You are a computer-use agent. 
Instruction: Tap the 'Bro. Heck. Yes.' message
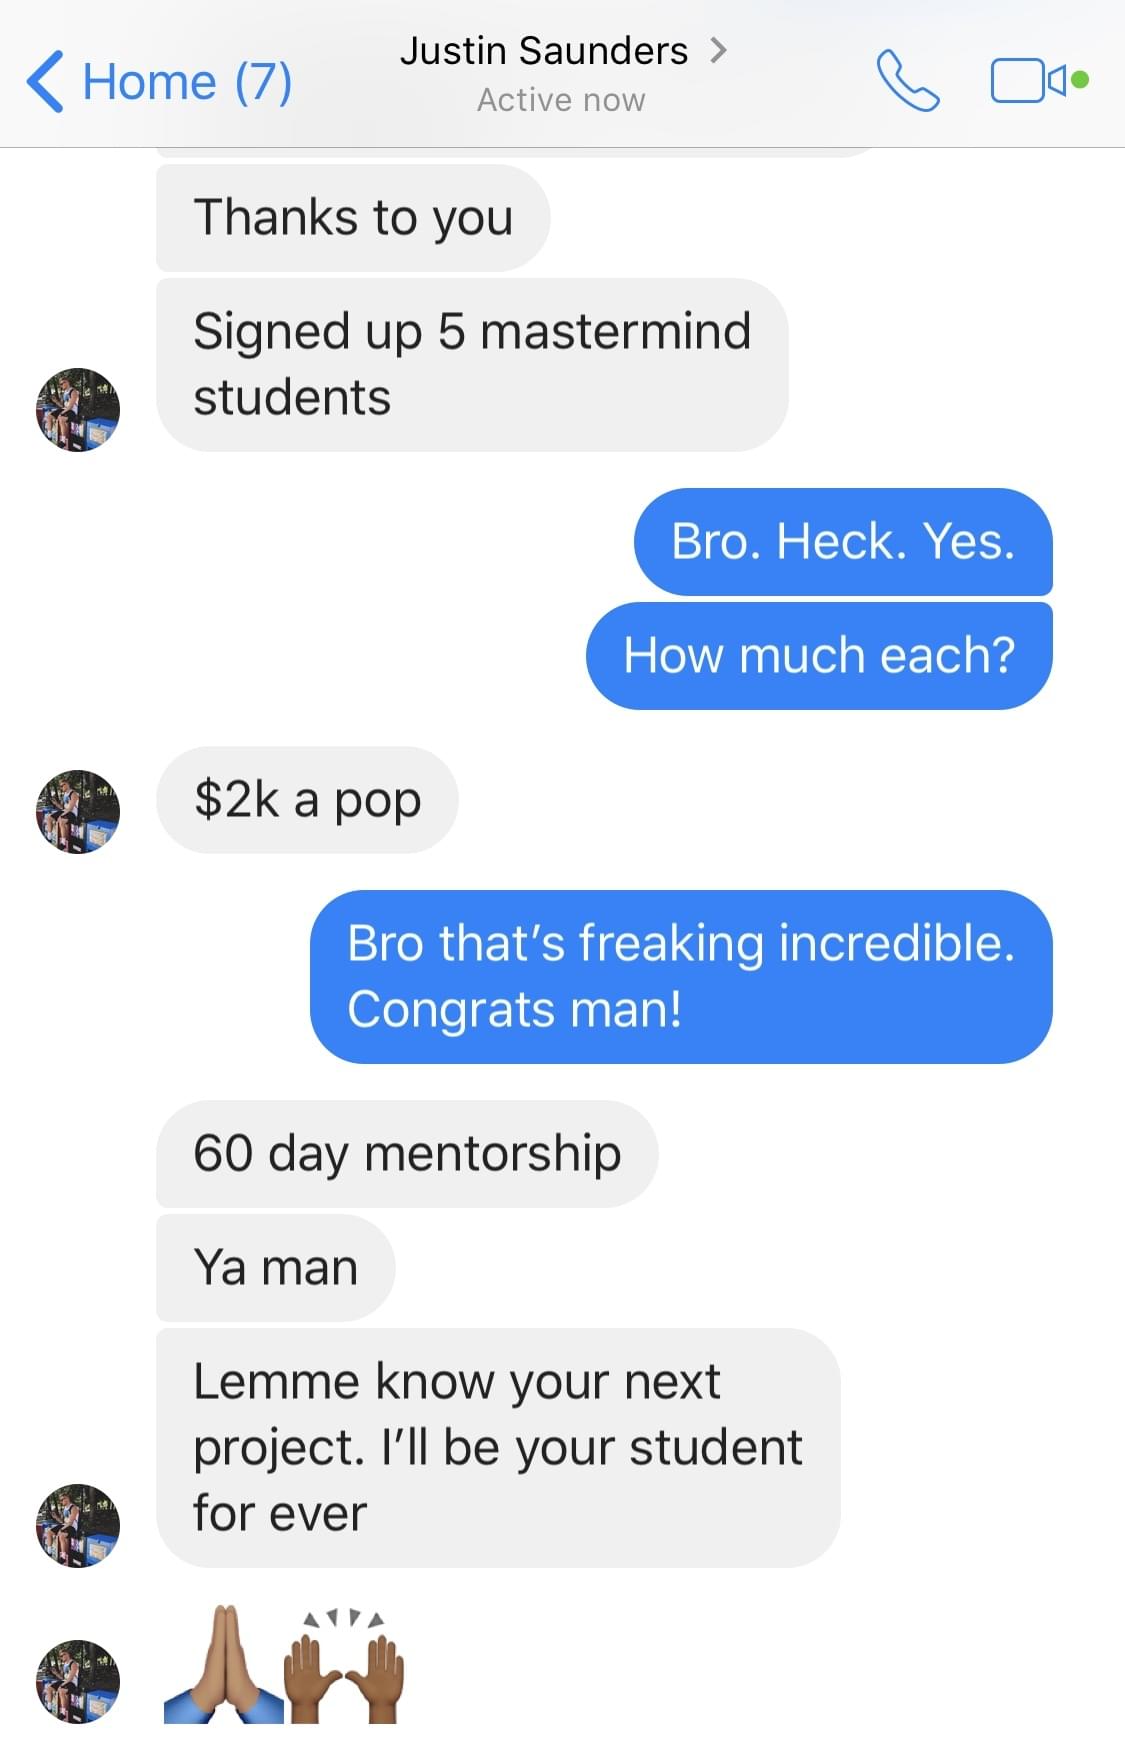[x=843, y=541]
